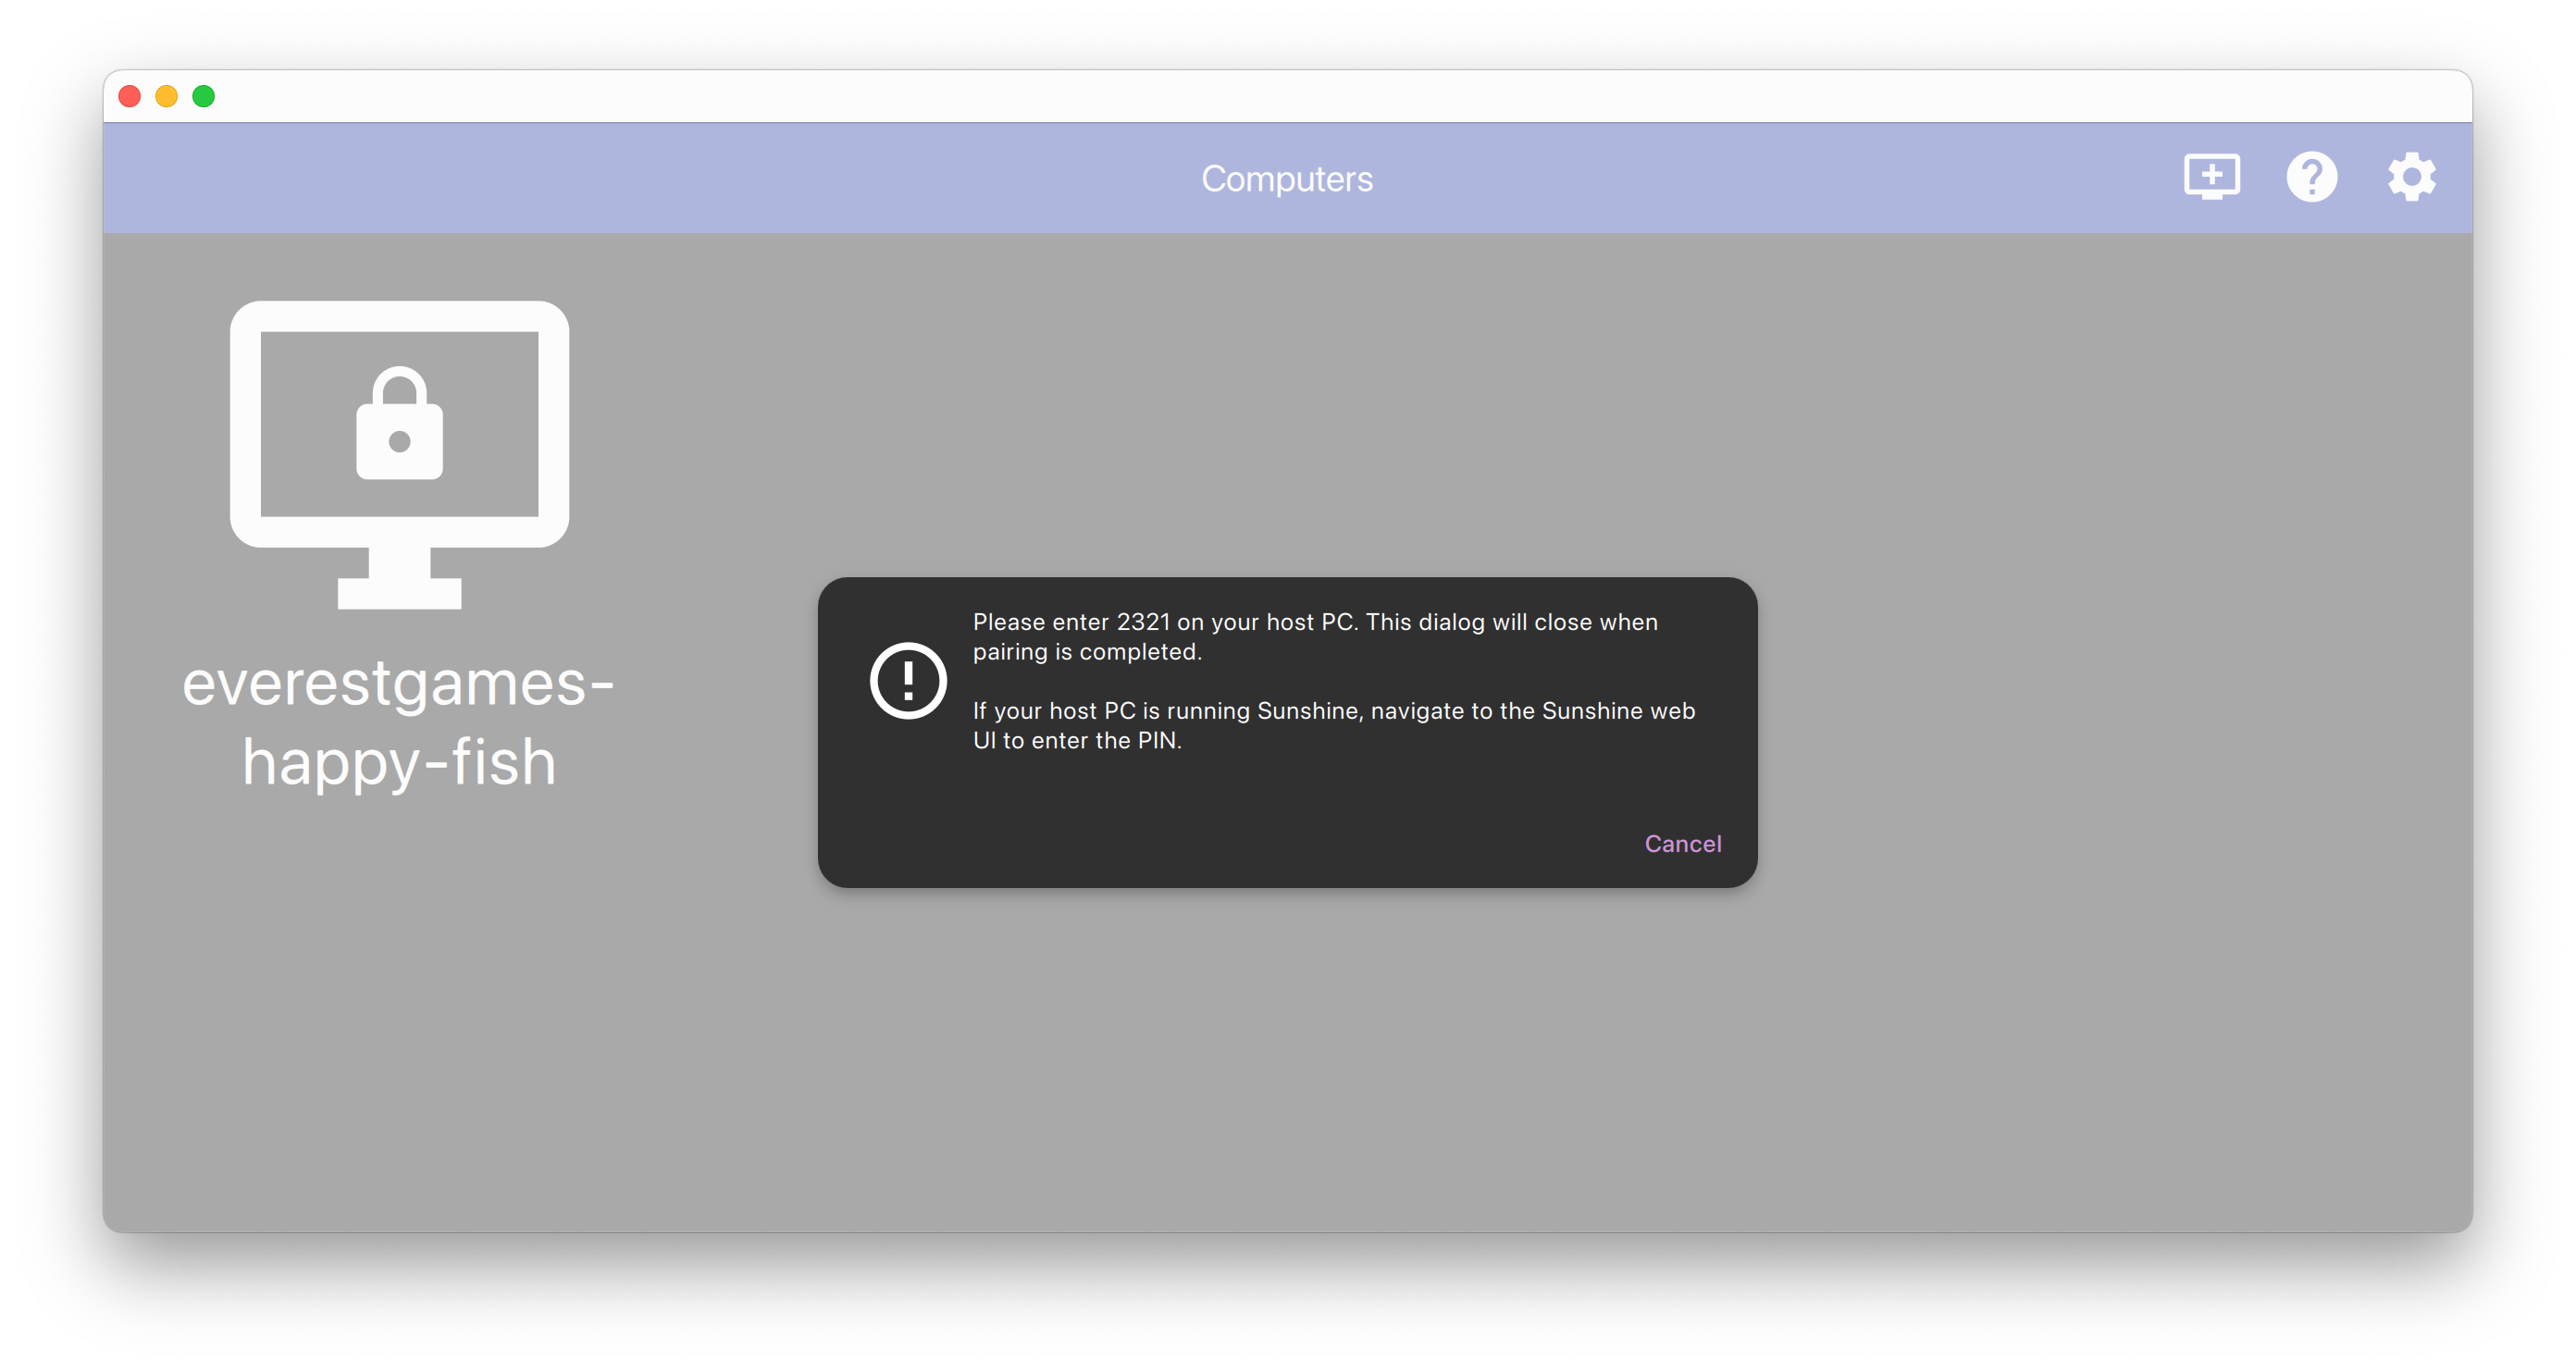Click the 2321 PIN code in the message
This screenshot has width=2576, height=1369.
pyautogui.click(x=1143, y=622)
